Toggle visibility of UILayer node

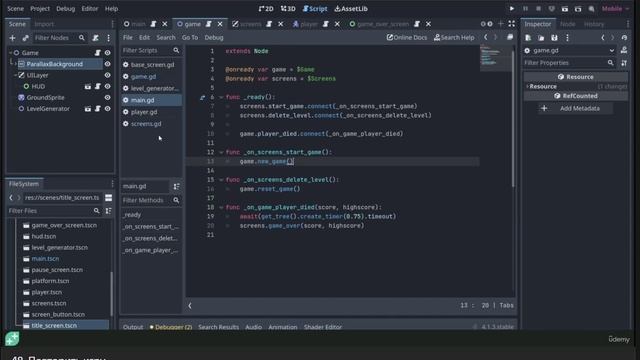[107, 75]
